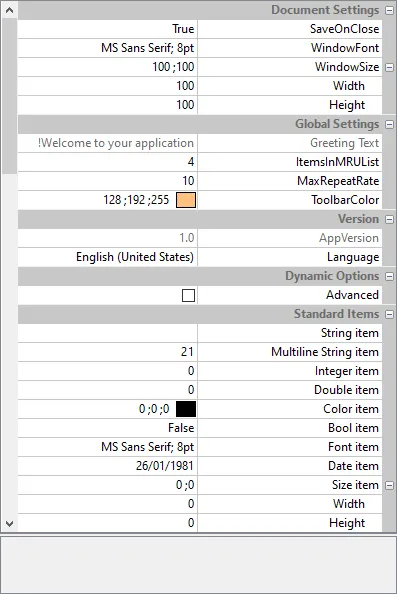
Task: Edit the empty String item value
Action: point(108,333)
